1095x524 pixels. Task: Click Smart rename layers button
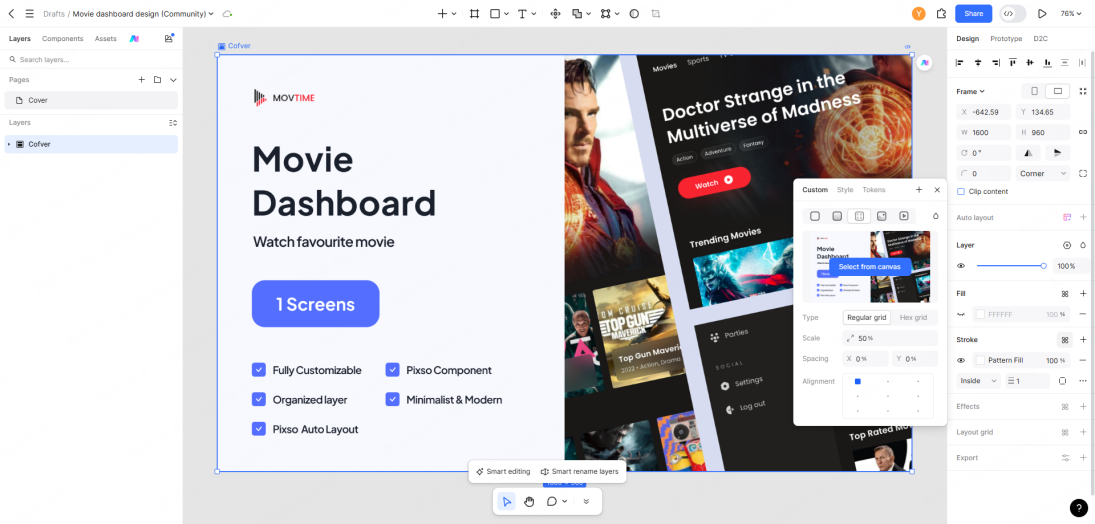coord(580,472)
